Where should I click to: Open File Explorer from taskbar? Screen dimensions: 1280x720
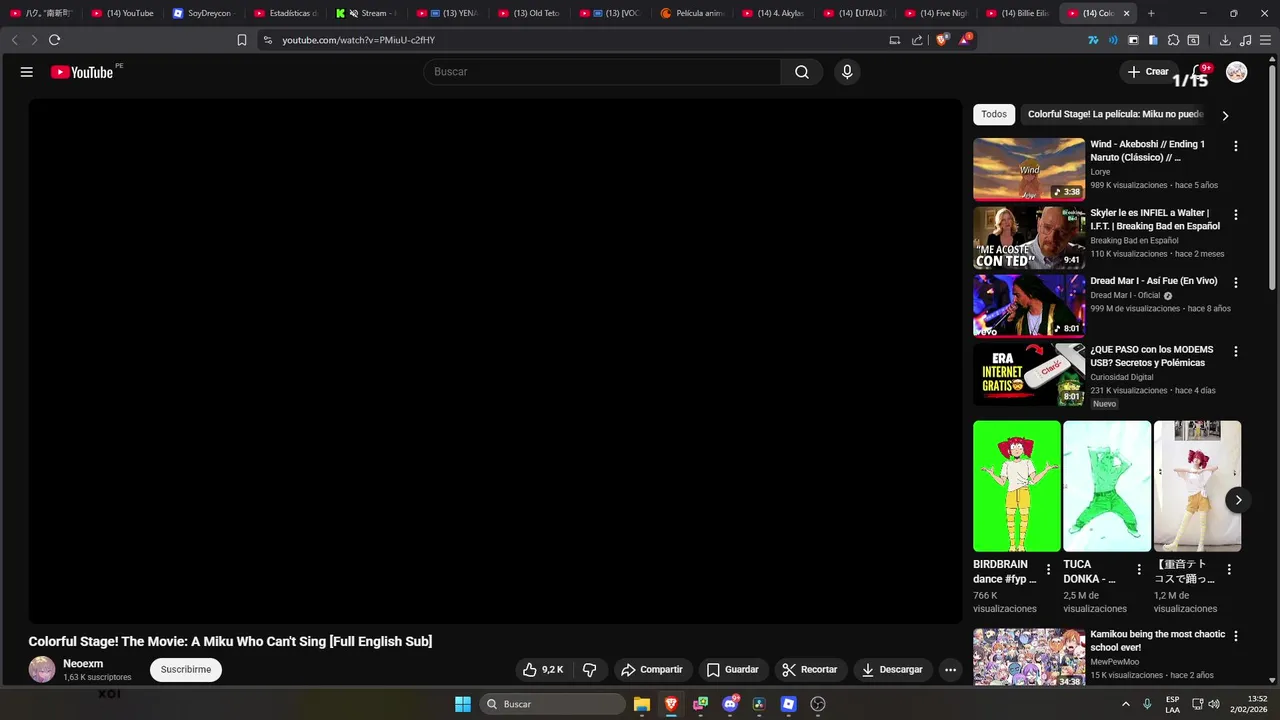coord(642,704)
